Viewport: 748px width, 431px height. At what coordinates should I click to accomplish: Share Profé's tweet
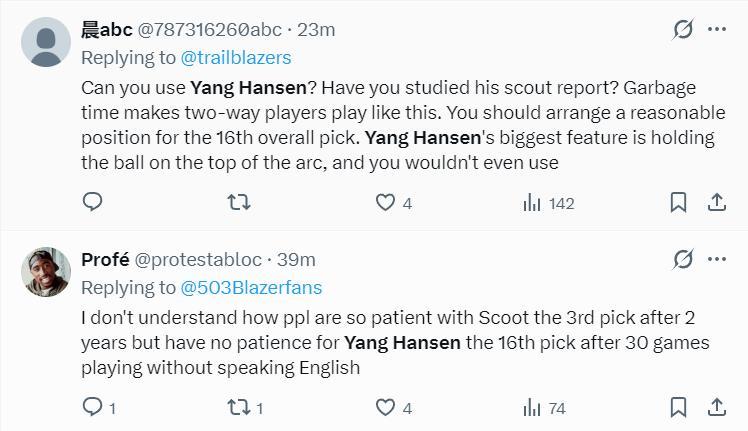[716, 407]
